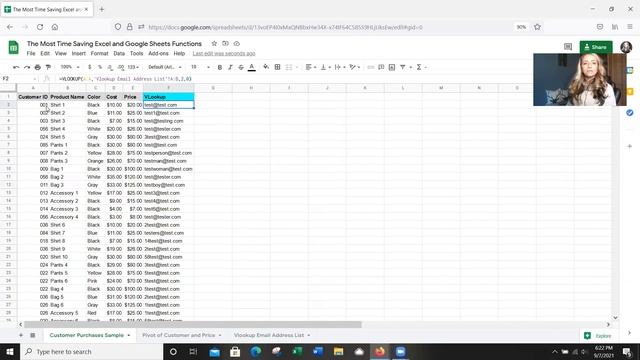Click the Explore button
The image size is (640, 360).
click(598, 336)
